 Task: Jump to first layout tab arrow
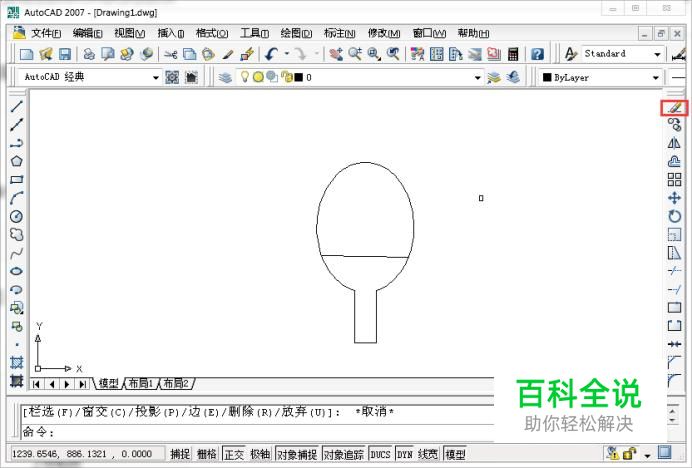pos(36,384)
